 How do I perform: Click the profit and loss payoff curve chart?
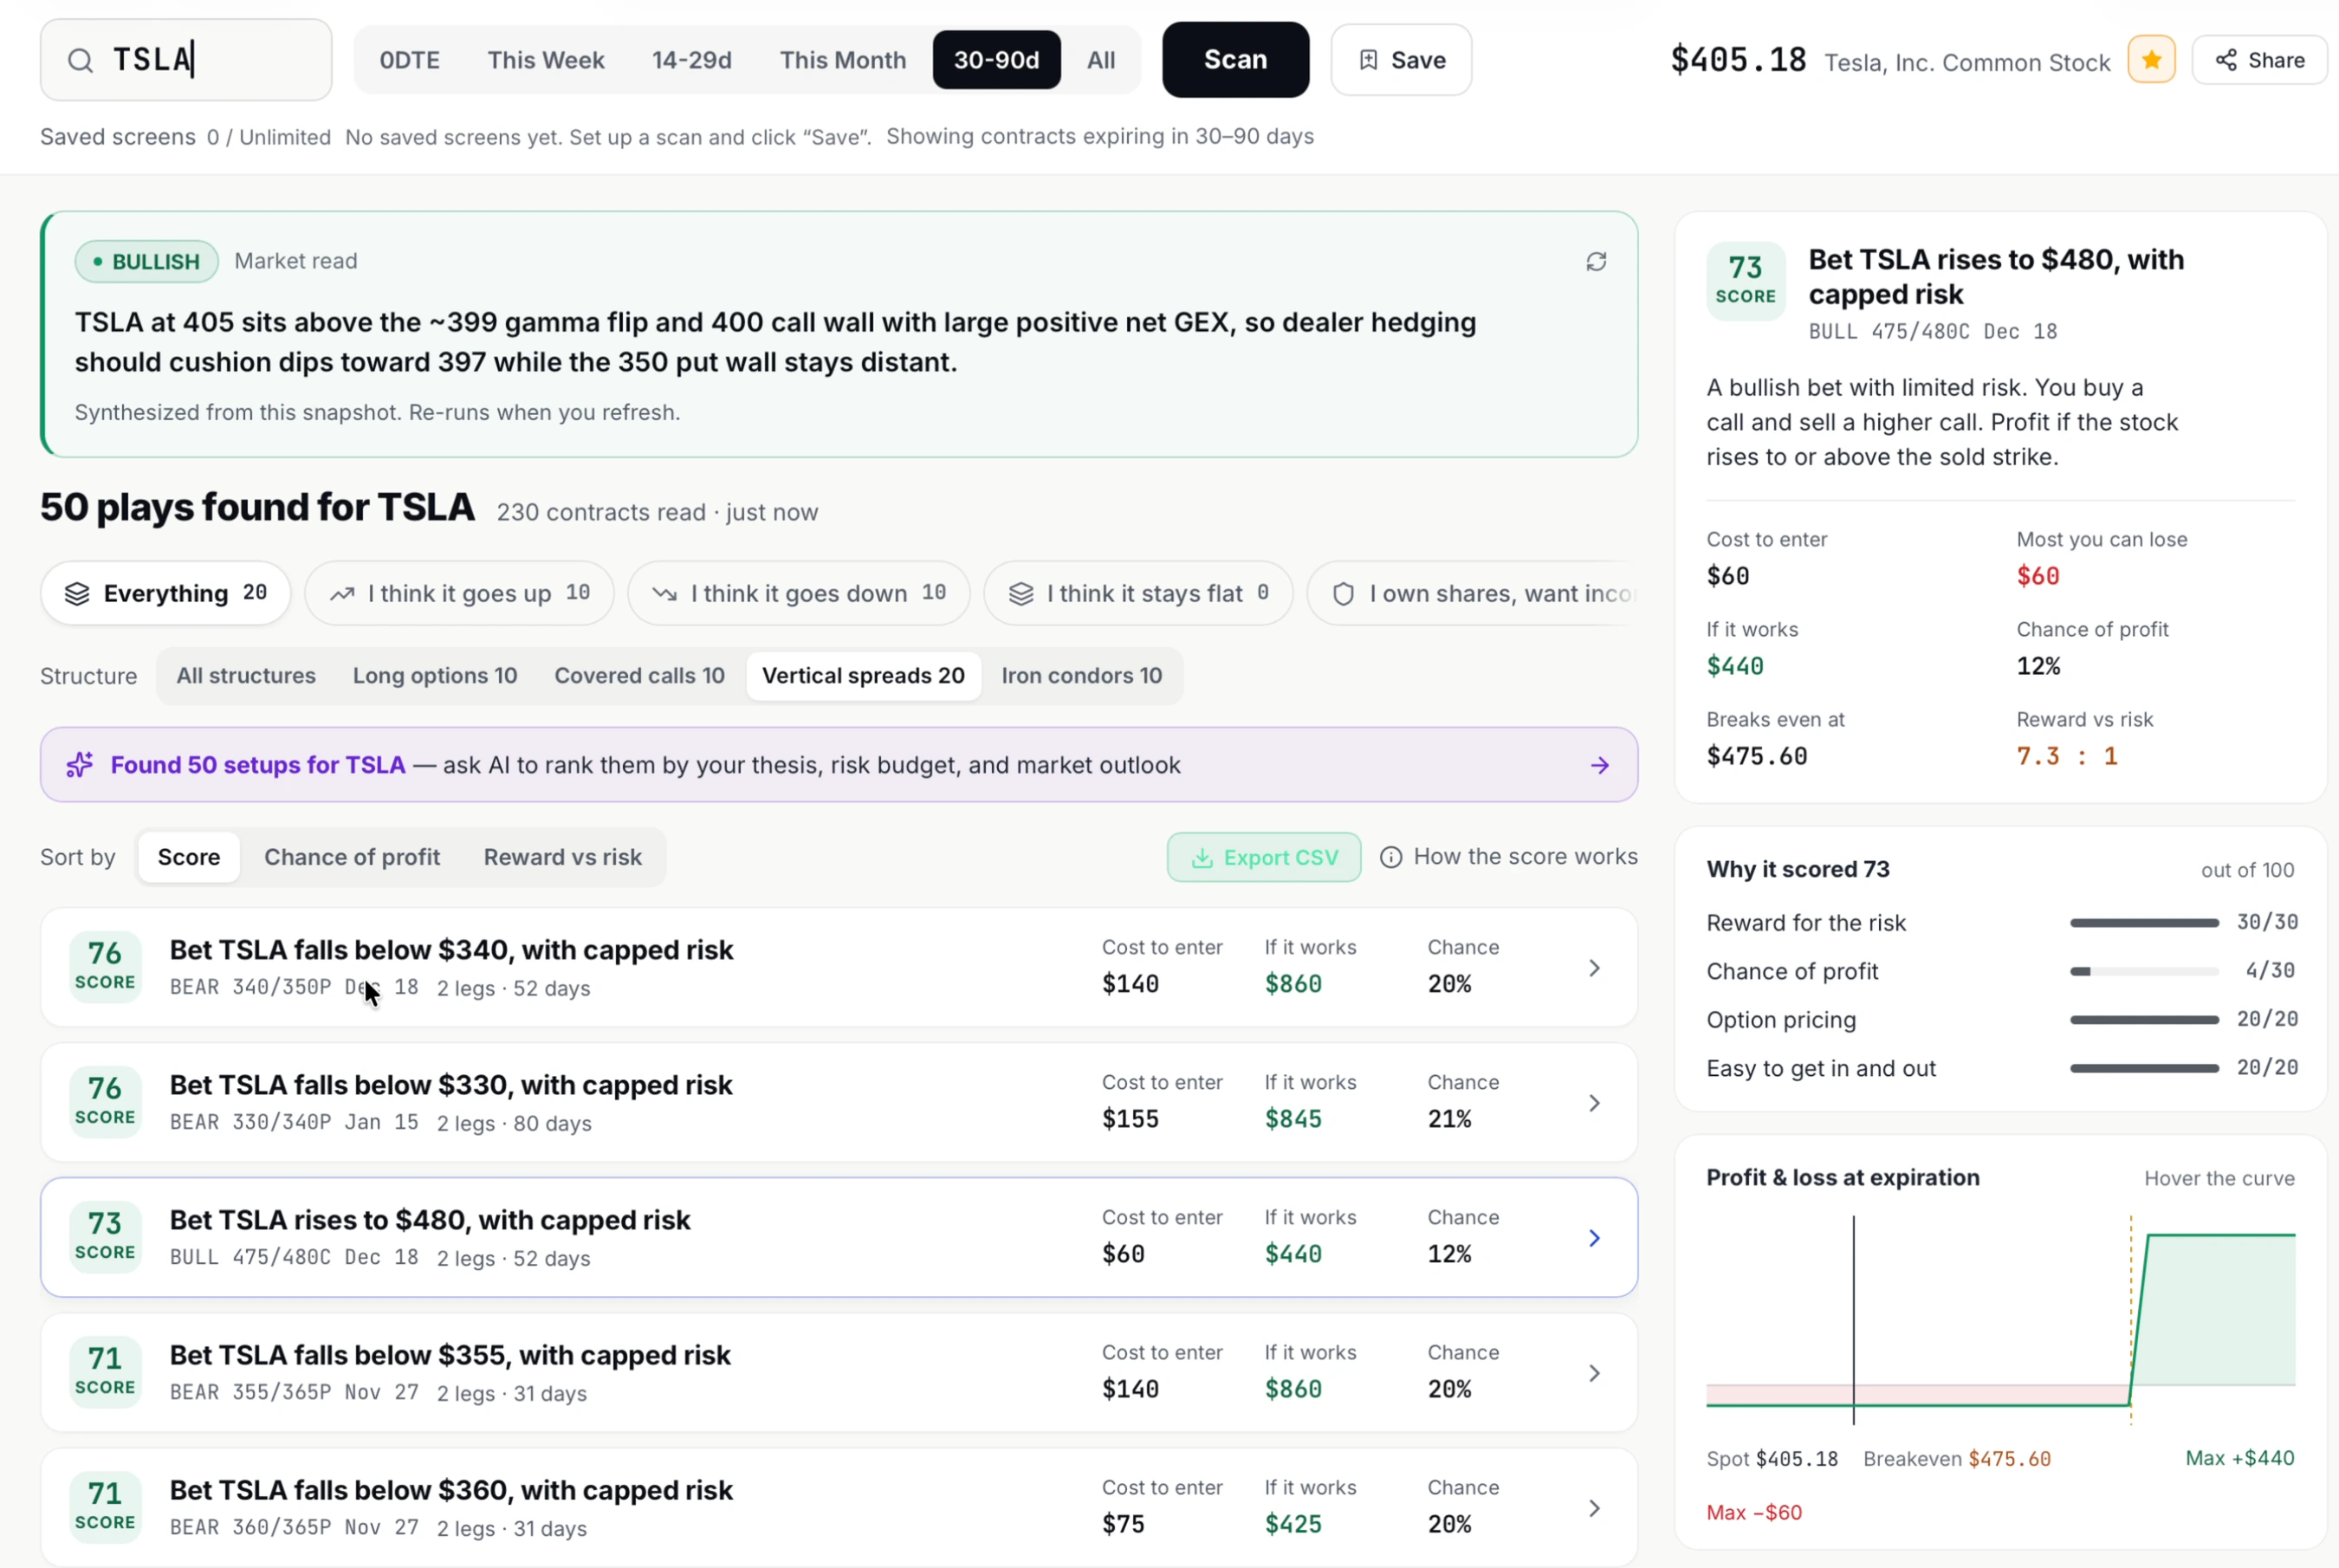(x=2000, y=1320)
